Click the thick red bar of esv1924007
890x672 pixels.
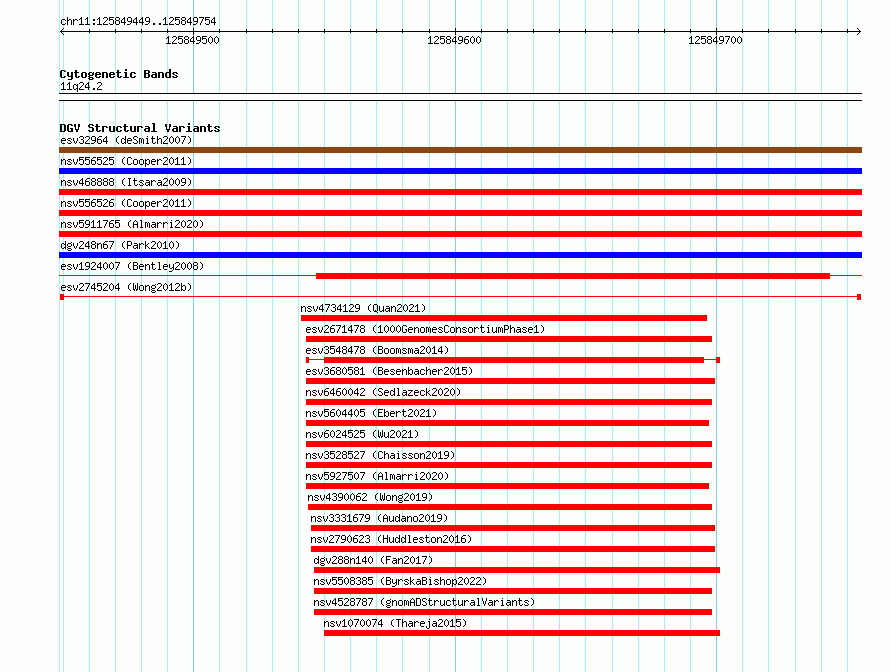(x=573, y=276)
